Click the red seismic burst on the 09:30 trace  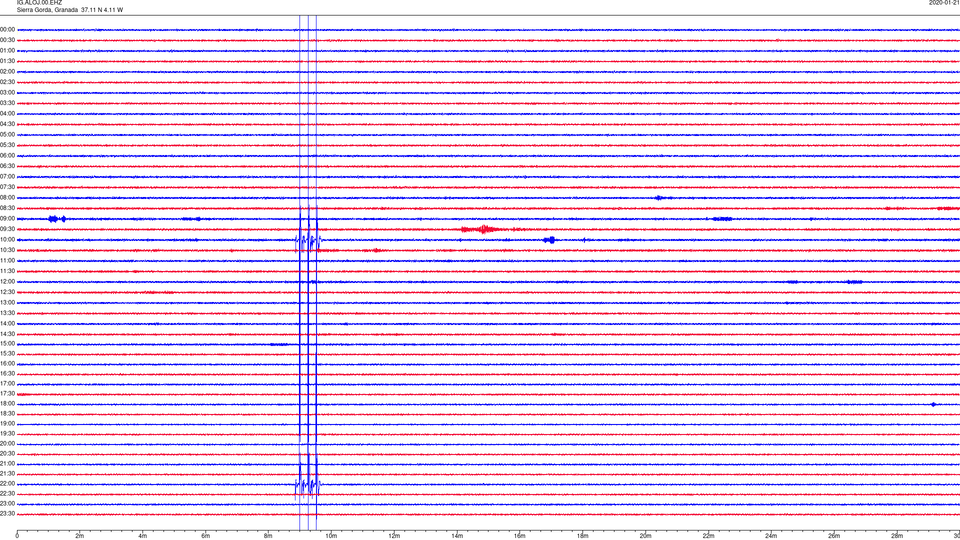tap(485, 230)
